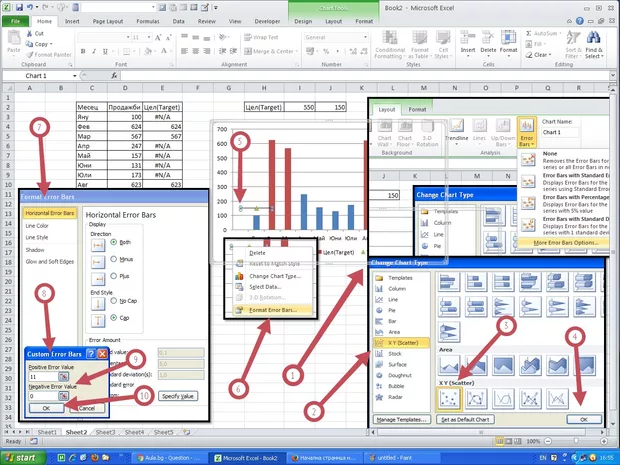Expand the Copy dropdown arrow
The image size is (620, 465).
[51, 44]
